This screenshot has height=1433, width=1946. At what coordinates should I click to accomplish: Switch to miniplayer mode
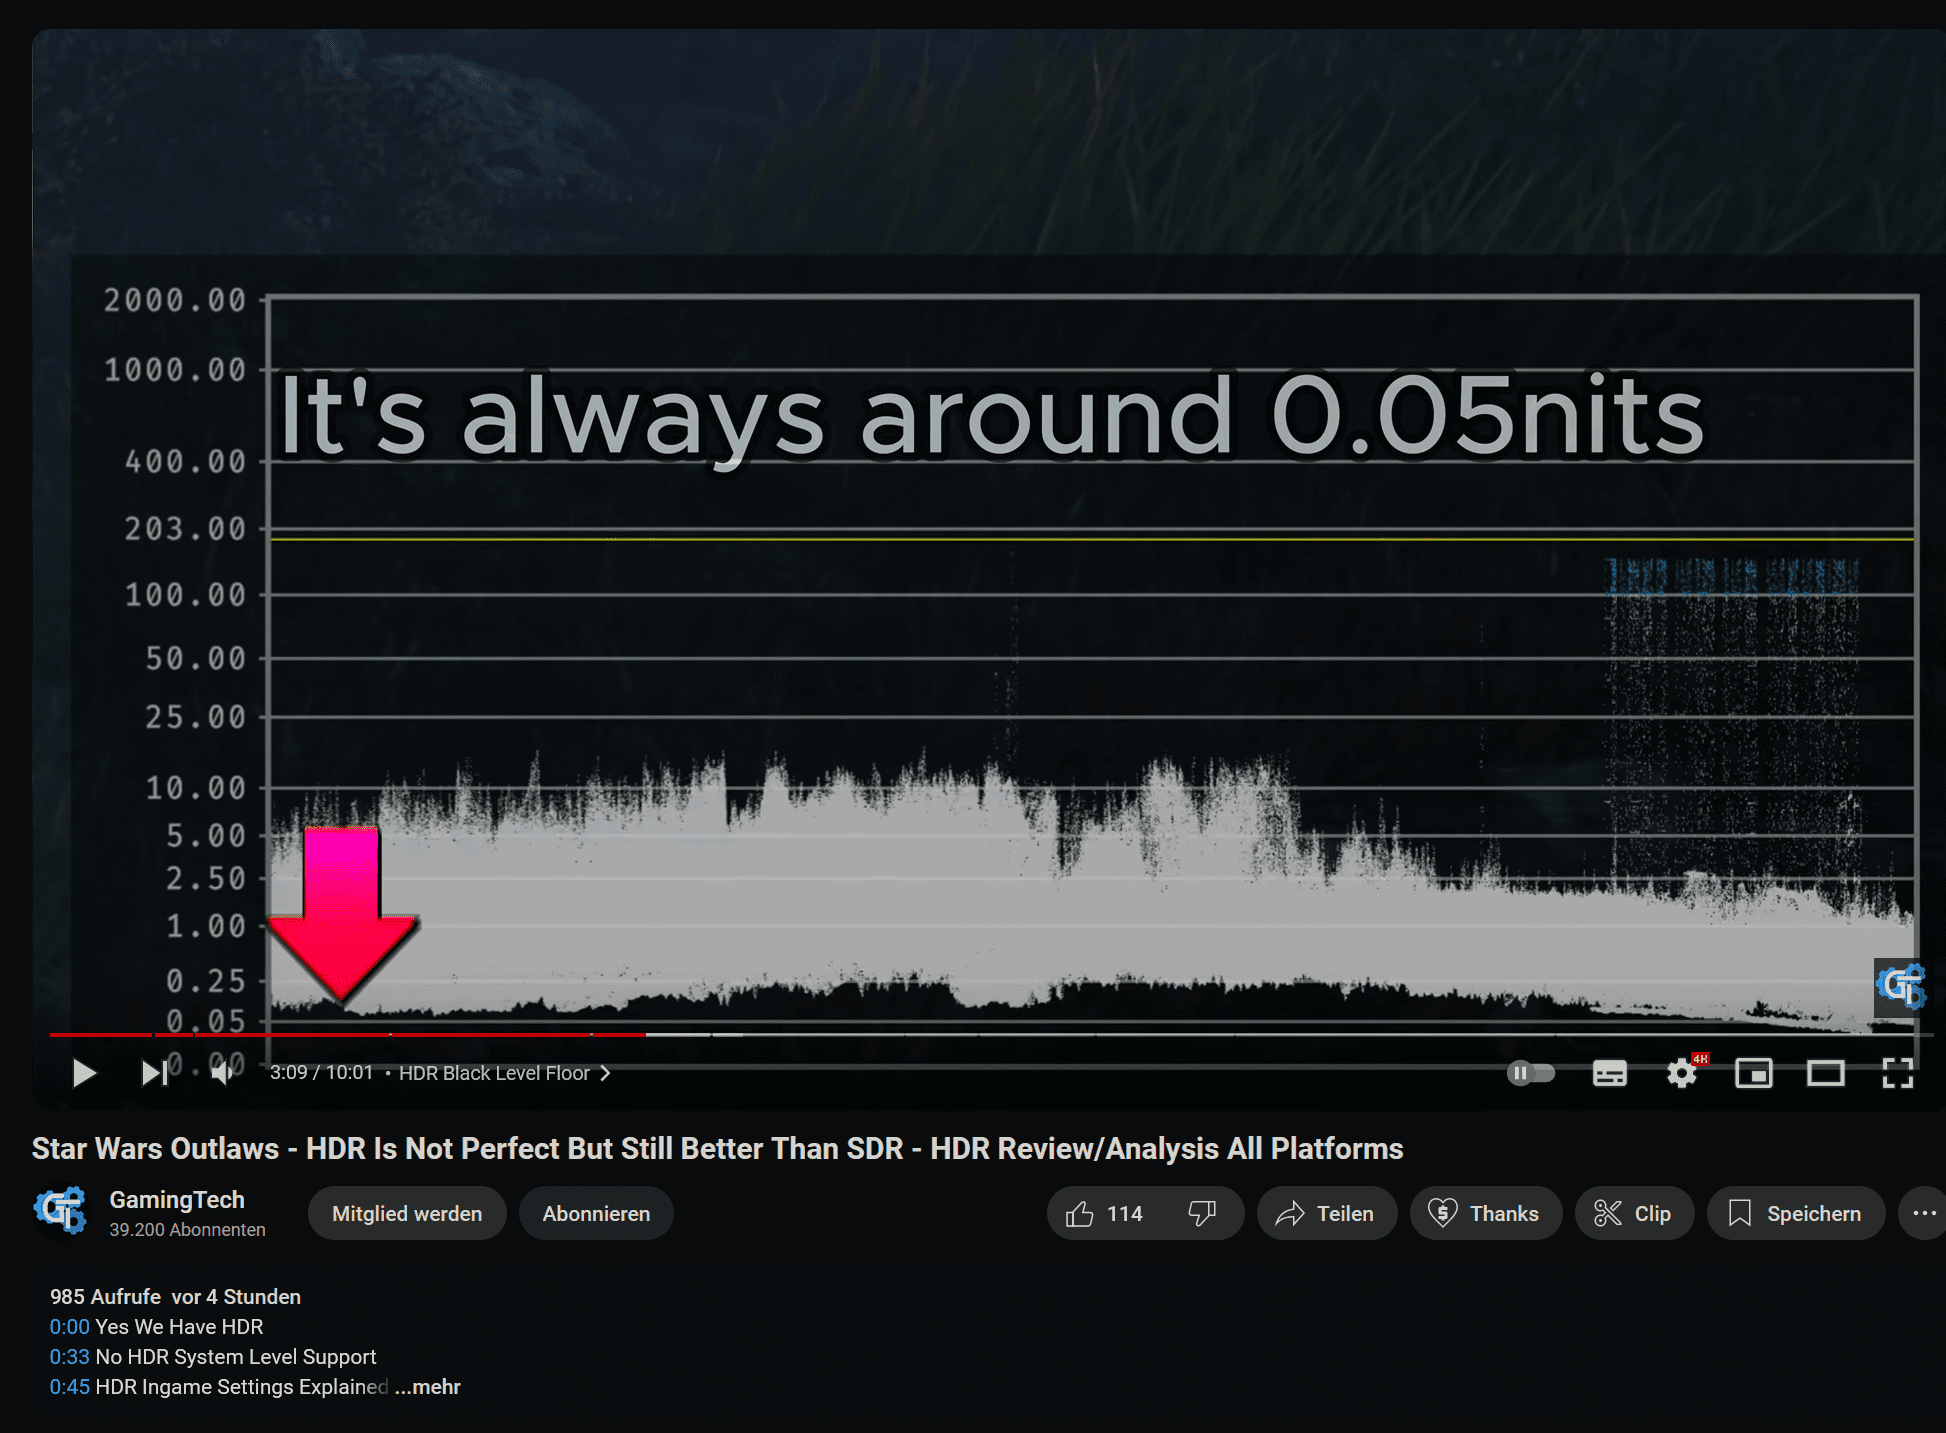(1753, 1073)
